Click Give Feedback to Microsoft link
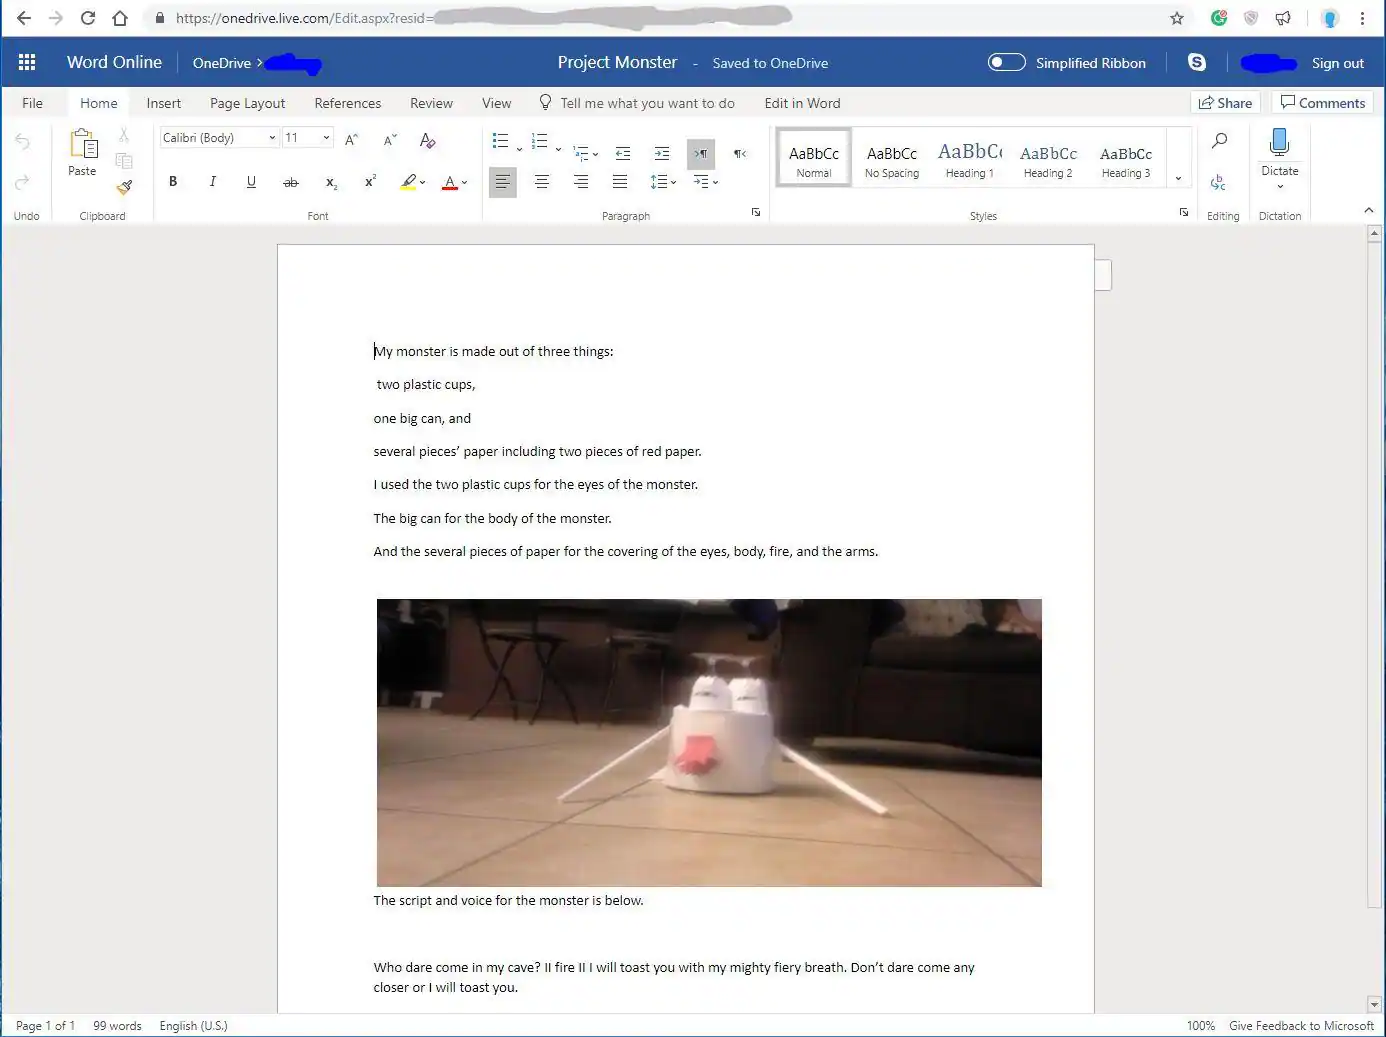This screenshot has height=1037, width=1386. [1301, 1026]
